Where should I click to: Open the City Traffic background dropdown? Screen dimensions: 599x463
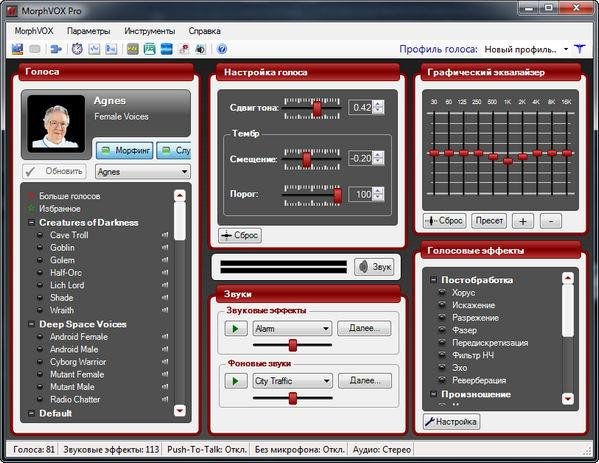coord(326,381)
